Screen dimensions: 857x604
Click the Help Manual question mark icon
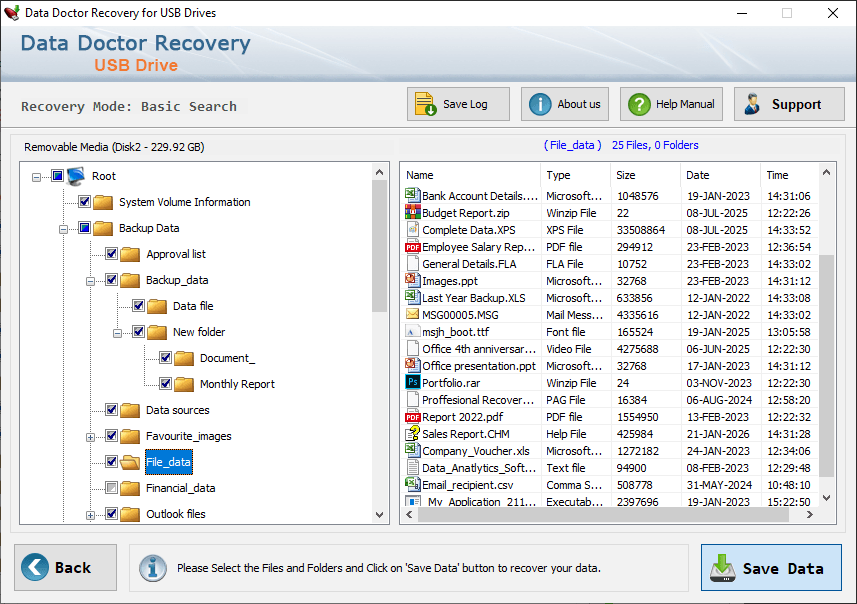pos(639,104)
